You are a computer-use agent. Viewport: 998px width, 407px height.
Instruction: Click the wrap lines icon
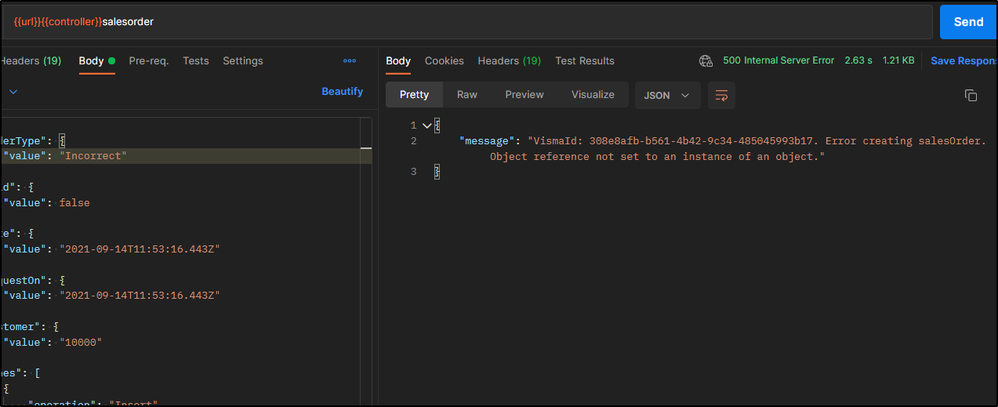pyautogui.click(x=721, y=95)
